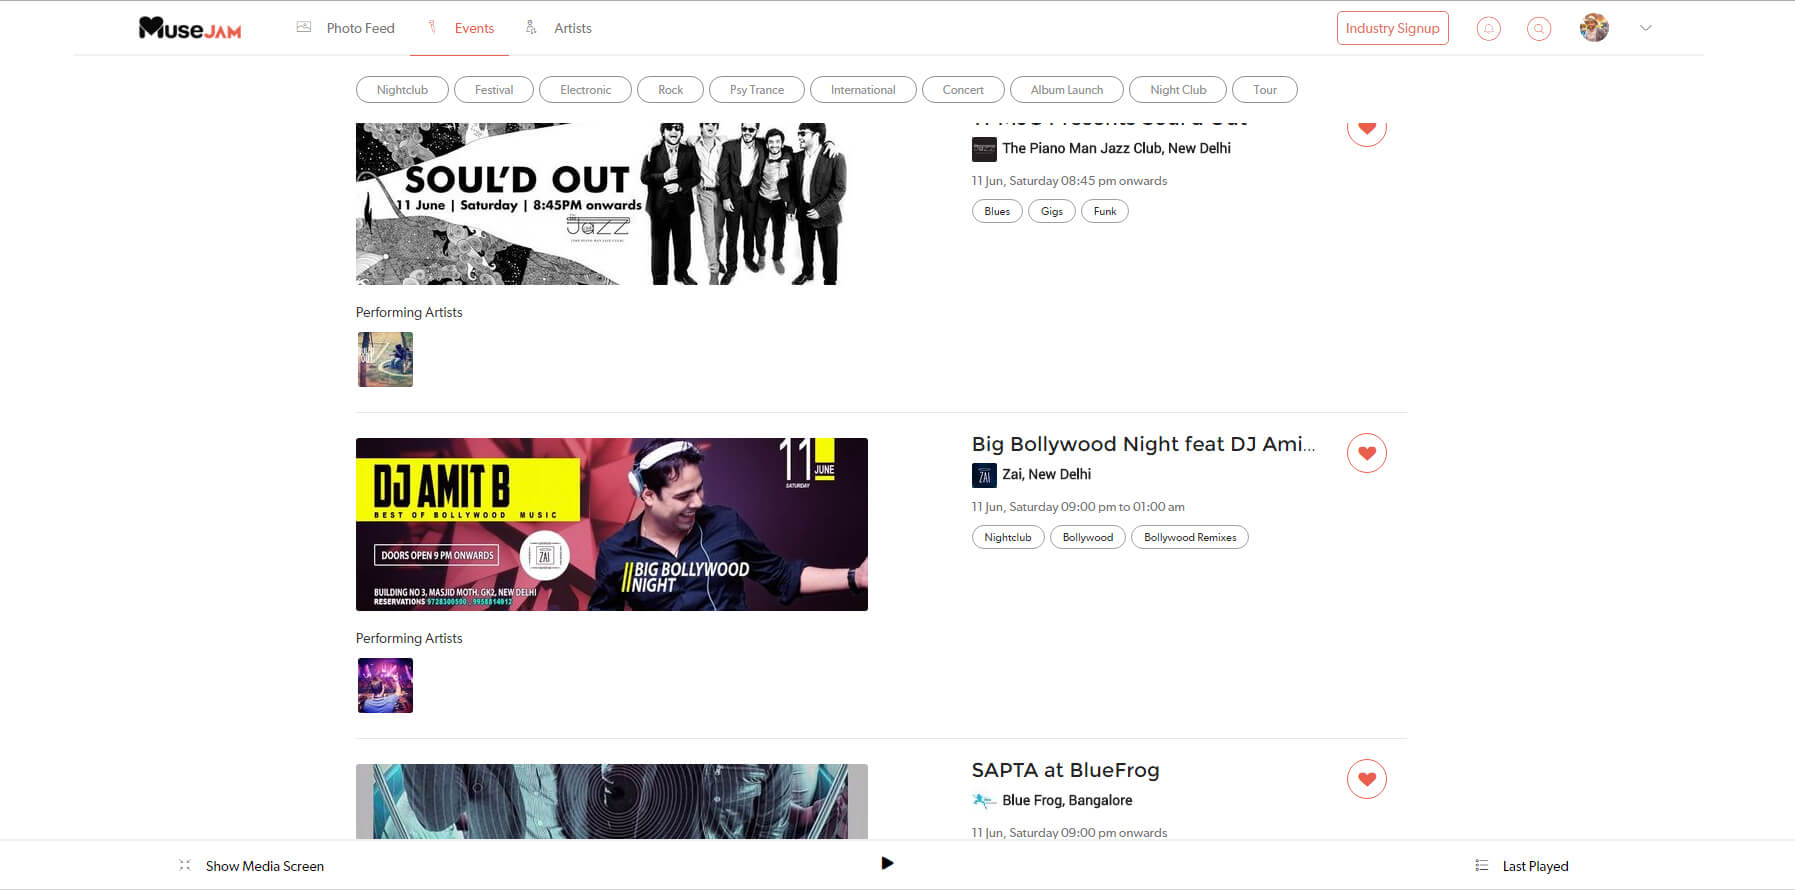Click the '11 Jun, Saturday 09:00 pm to 01:00 am' text
The image size is (1795, 890).
click(x=1078, y=507)
